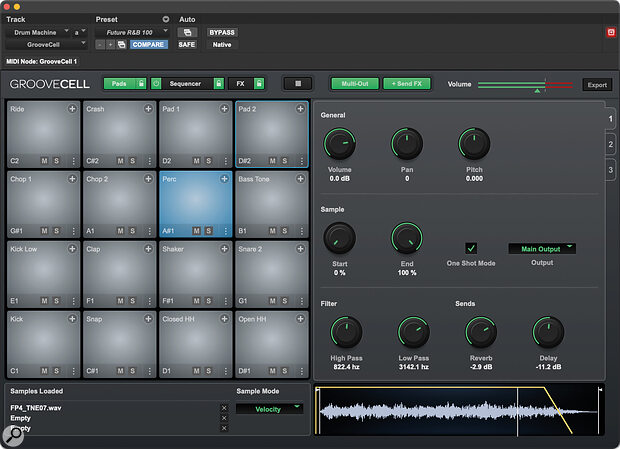Solo the Crash pad

tap(132, 161)
